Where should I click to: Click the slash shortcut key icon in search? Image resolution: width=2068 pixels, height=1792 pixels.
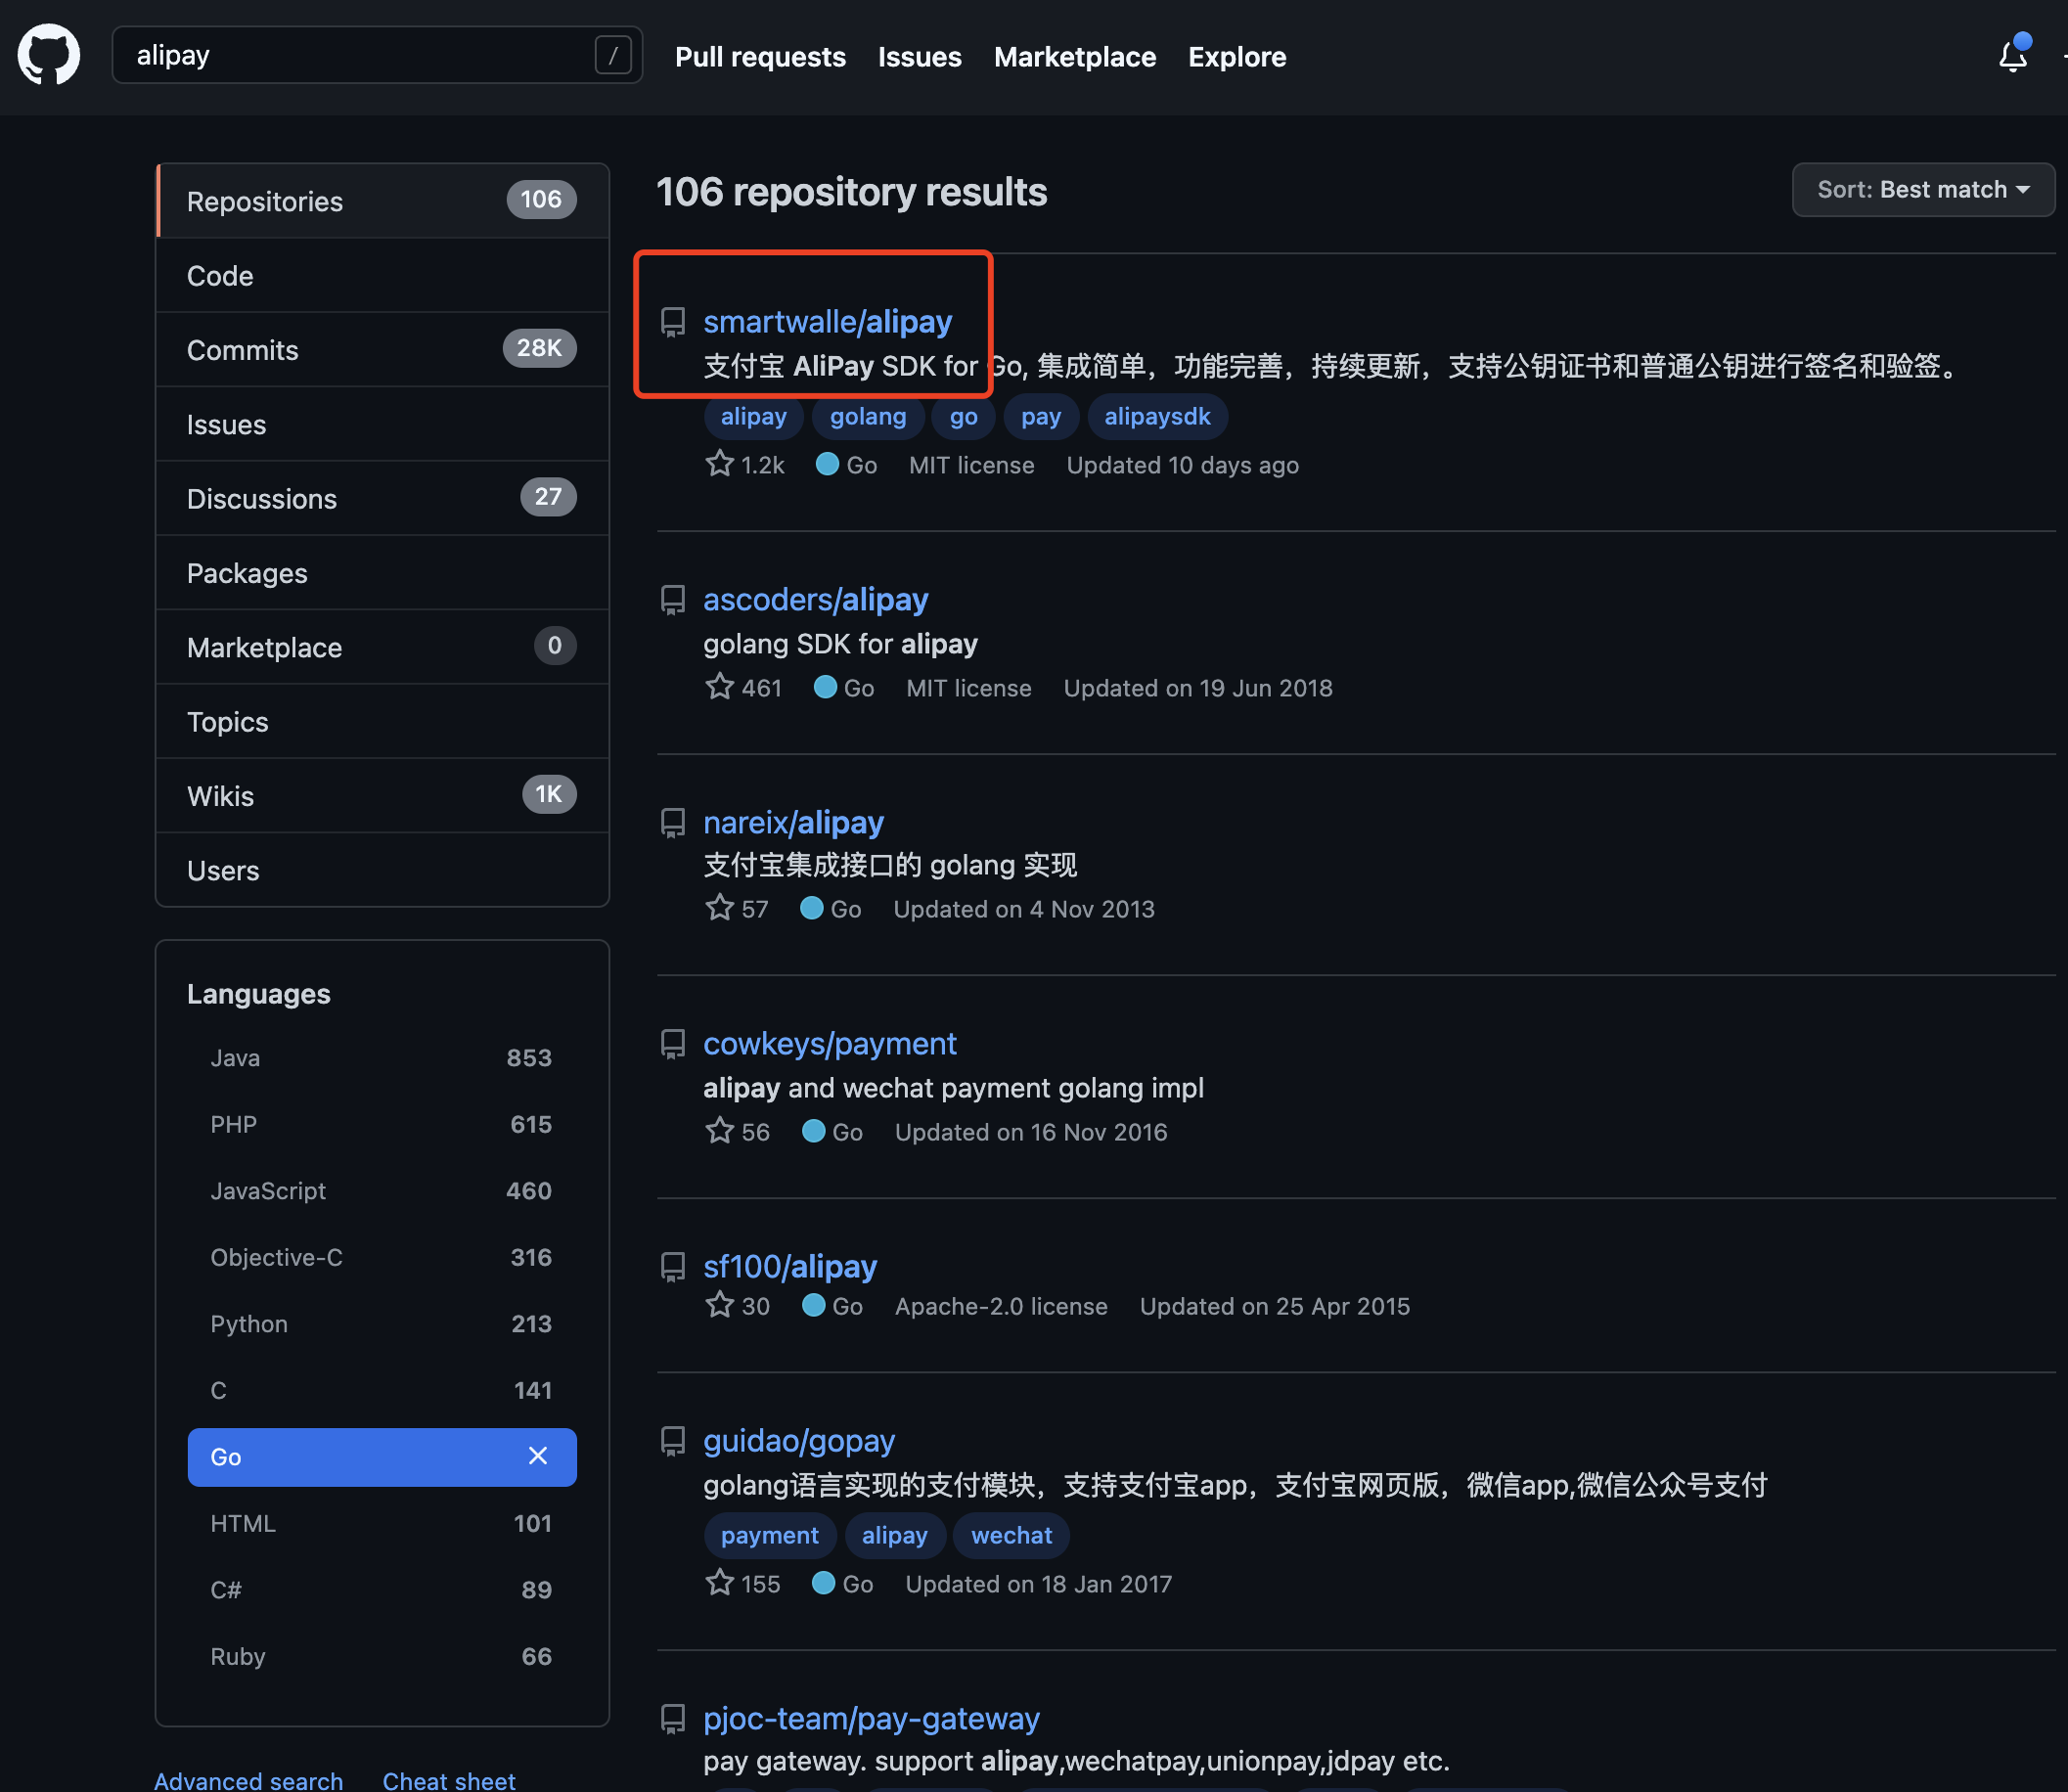(613, 55)
